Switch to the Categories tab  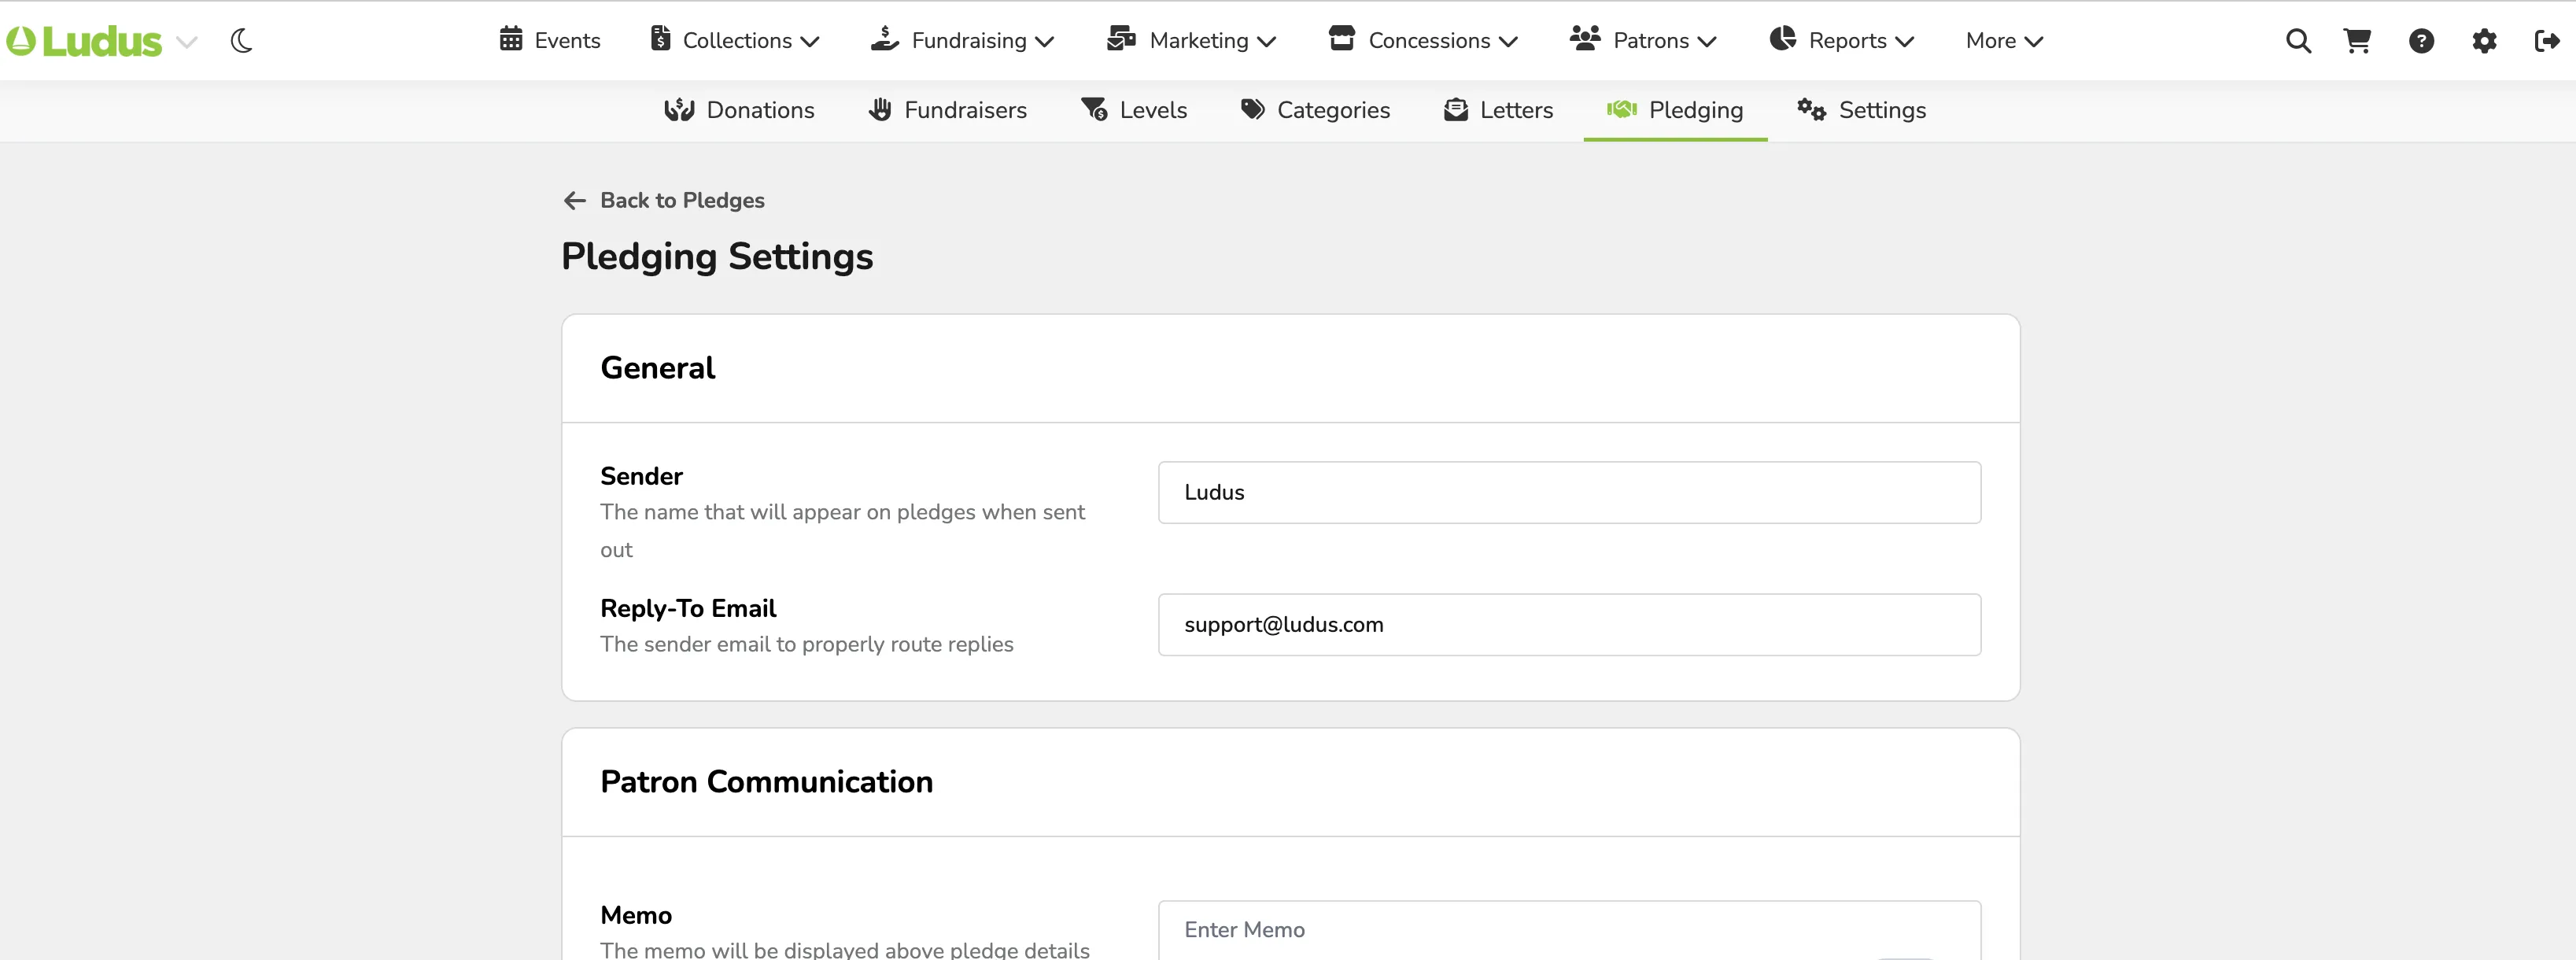coord(1315,110)
